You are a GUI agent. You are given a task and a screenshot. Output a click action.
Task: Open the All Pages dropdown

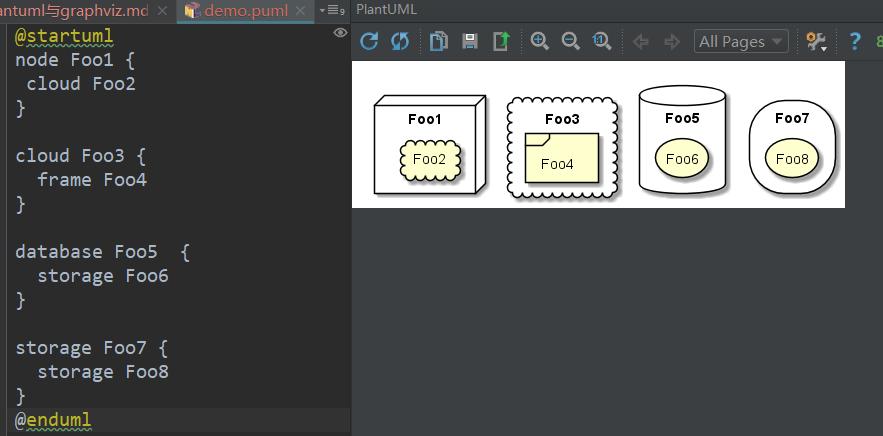pyautogui.click(x=741, y=41)
